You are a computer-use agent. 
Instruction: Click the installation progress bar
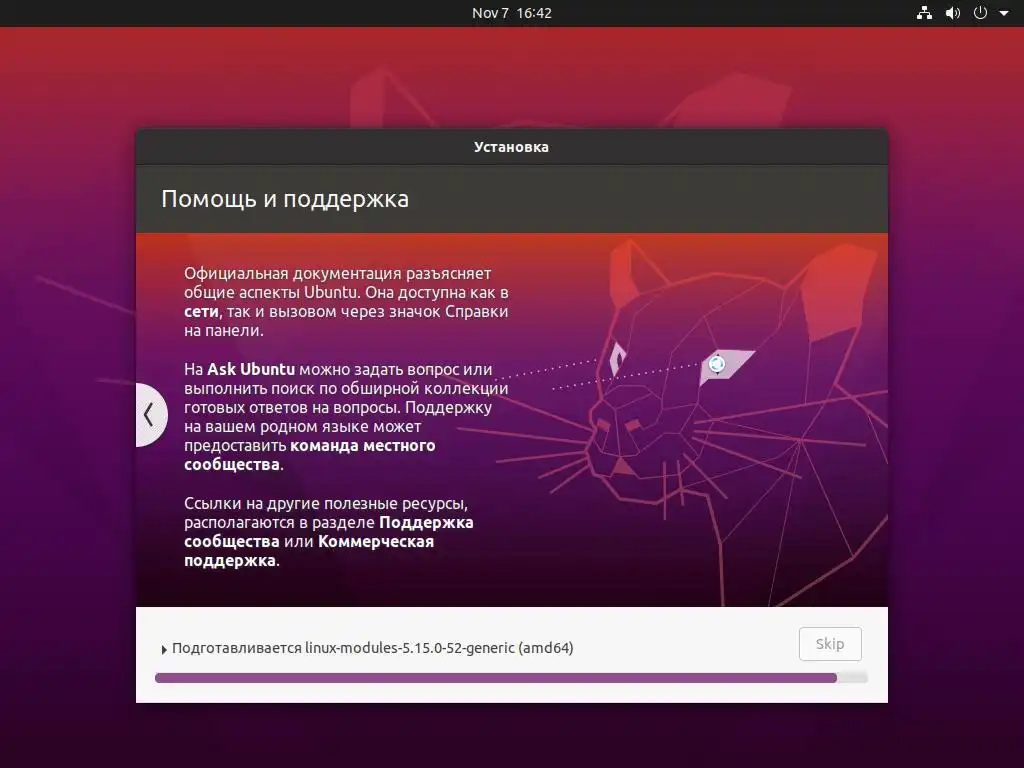pyautogui.click(x=511, y=678)
